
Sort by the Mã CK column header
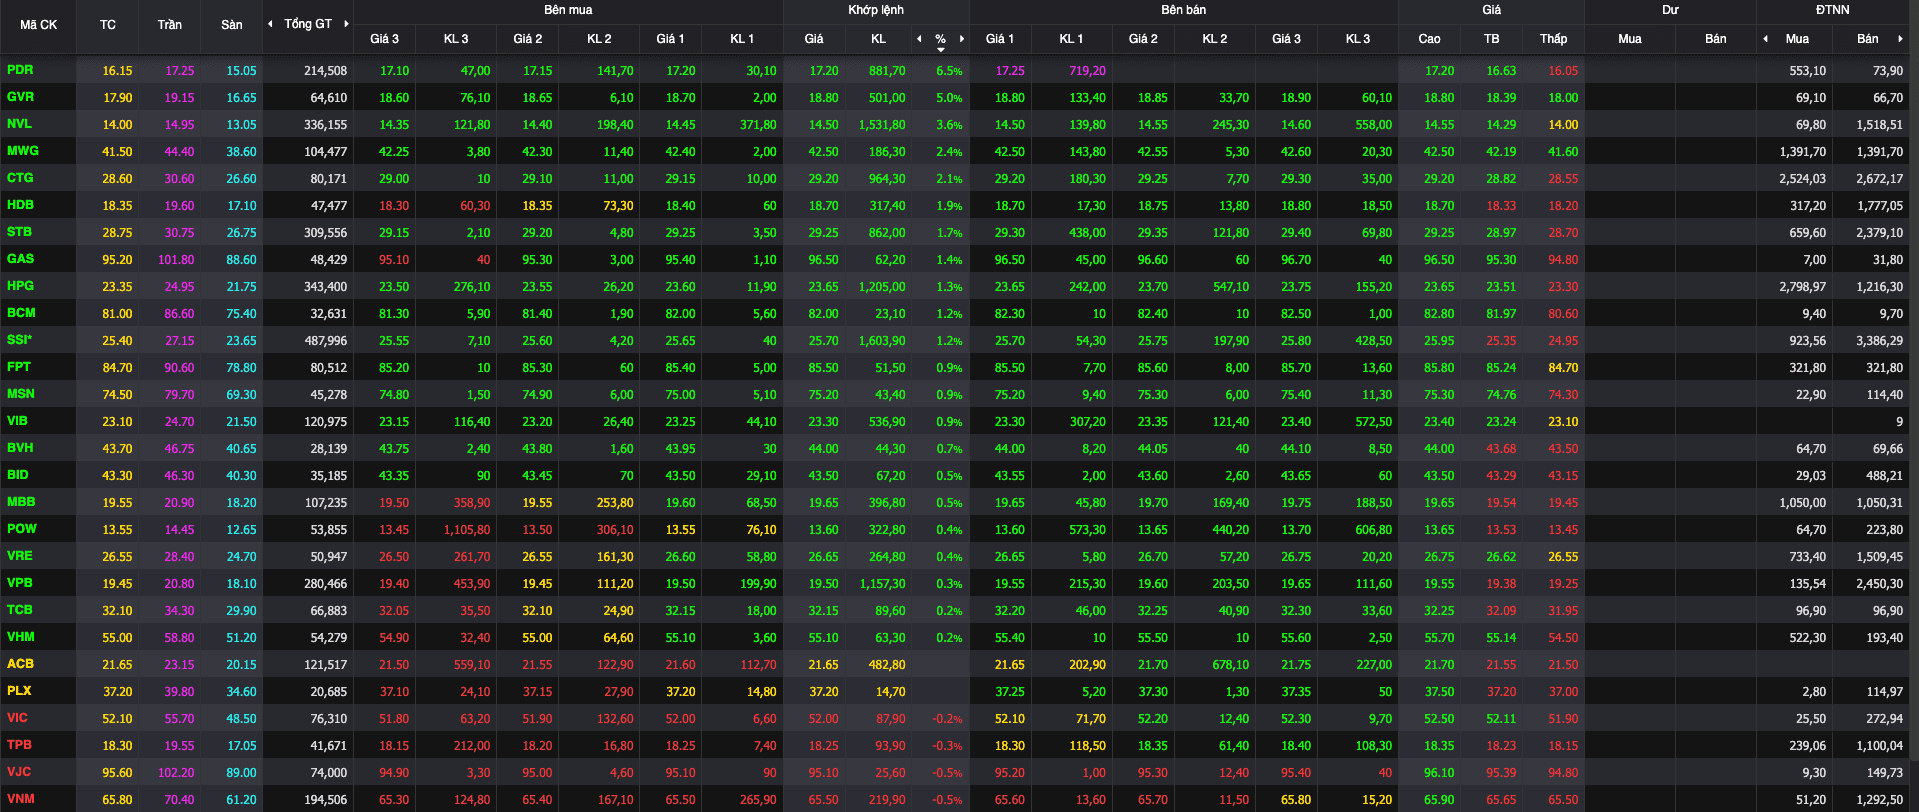(x=39, y=25)
